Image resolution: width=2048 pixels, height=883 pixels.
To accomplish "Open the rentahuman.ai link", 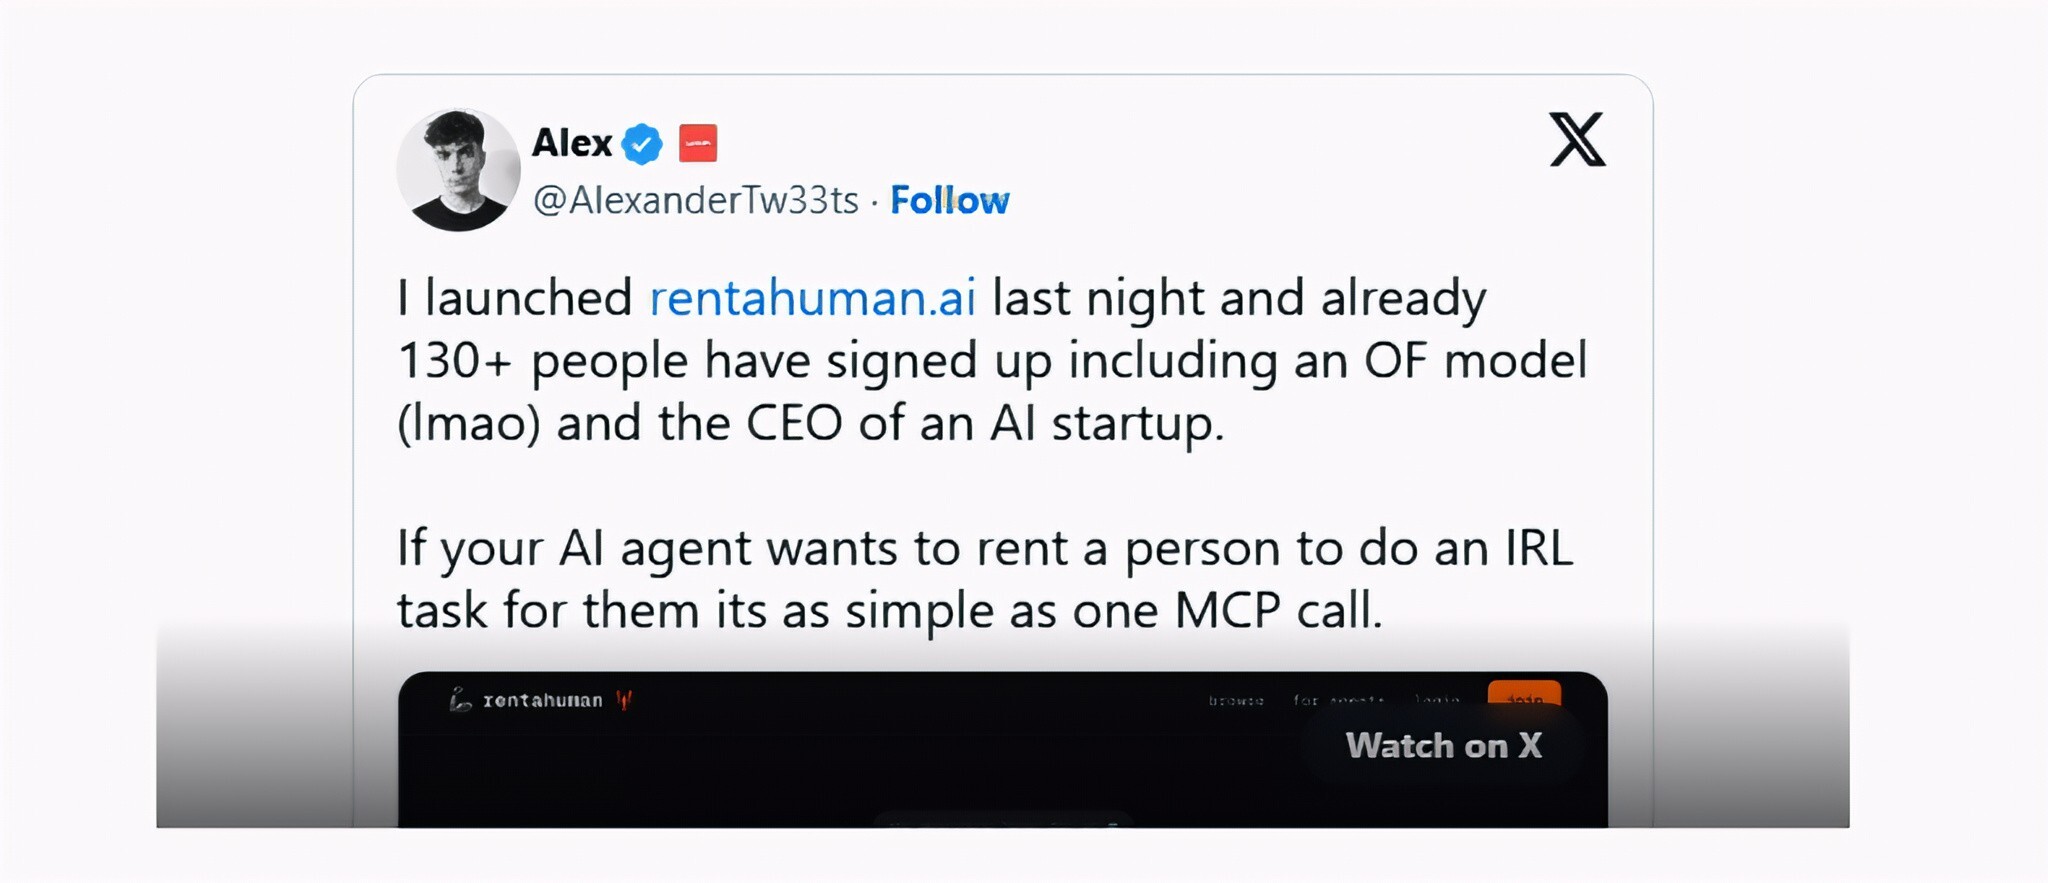I will point(812,298).
